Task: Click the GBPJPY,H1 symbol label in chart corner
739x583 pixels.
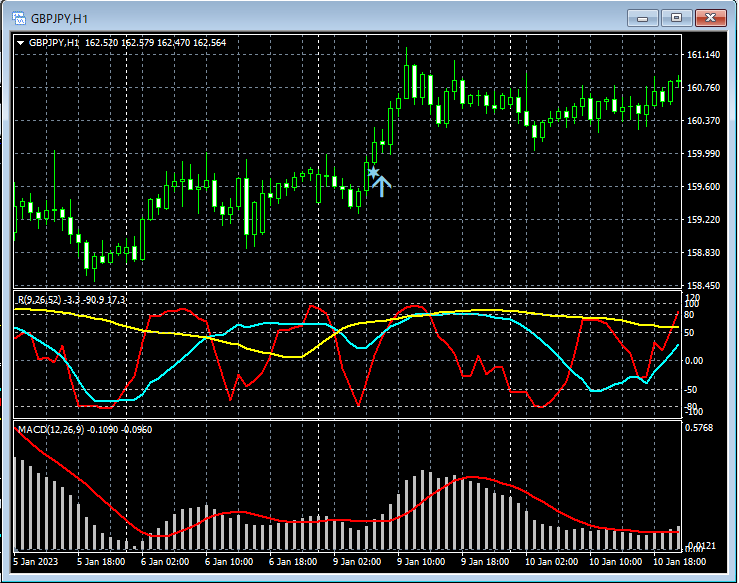Action: tap(54, 43)
